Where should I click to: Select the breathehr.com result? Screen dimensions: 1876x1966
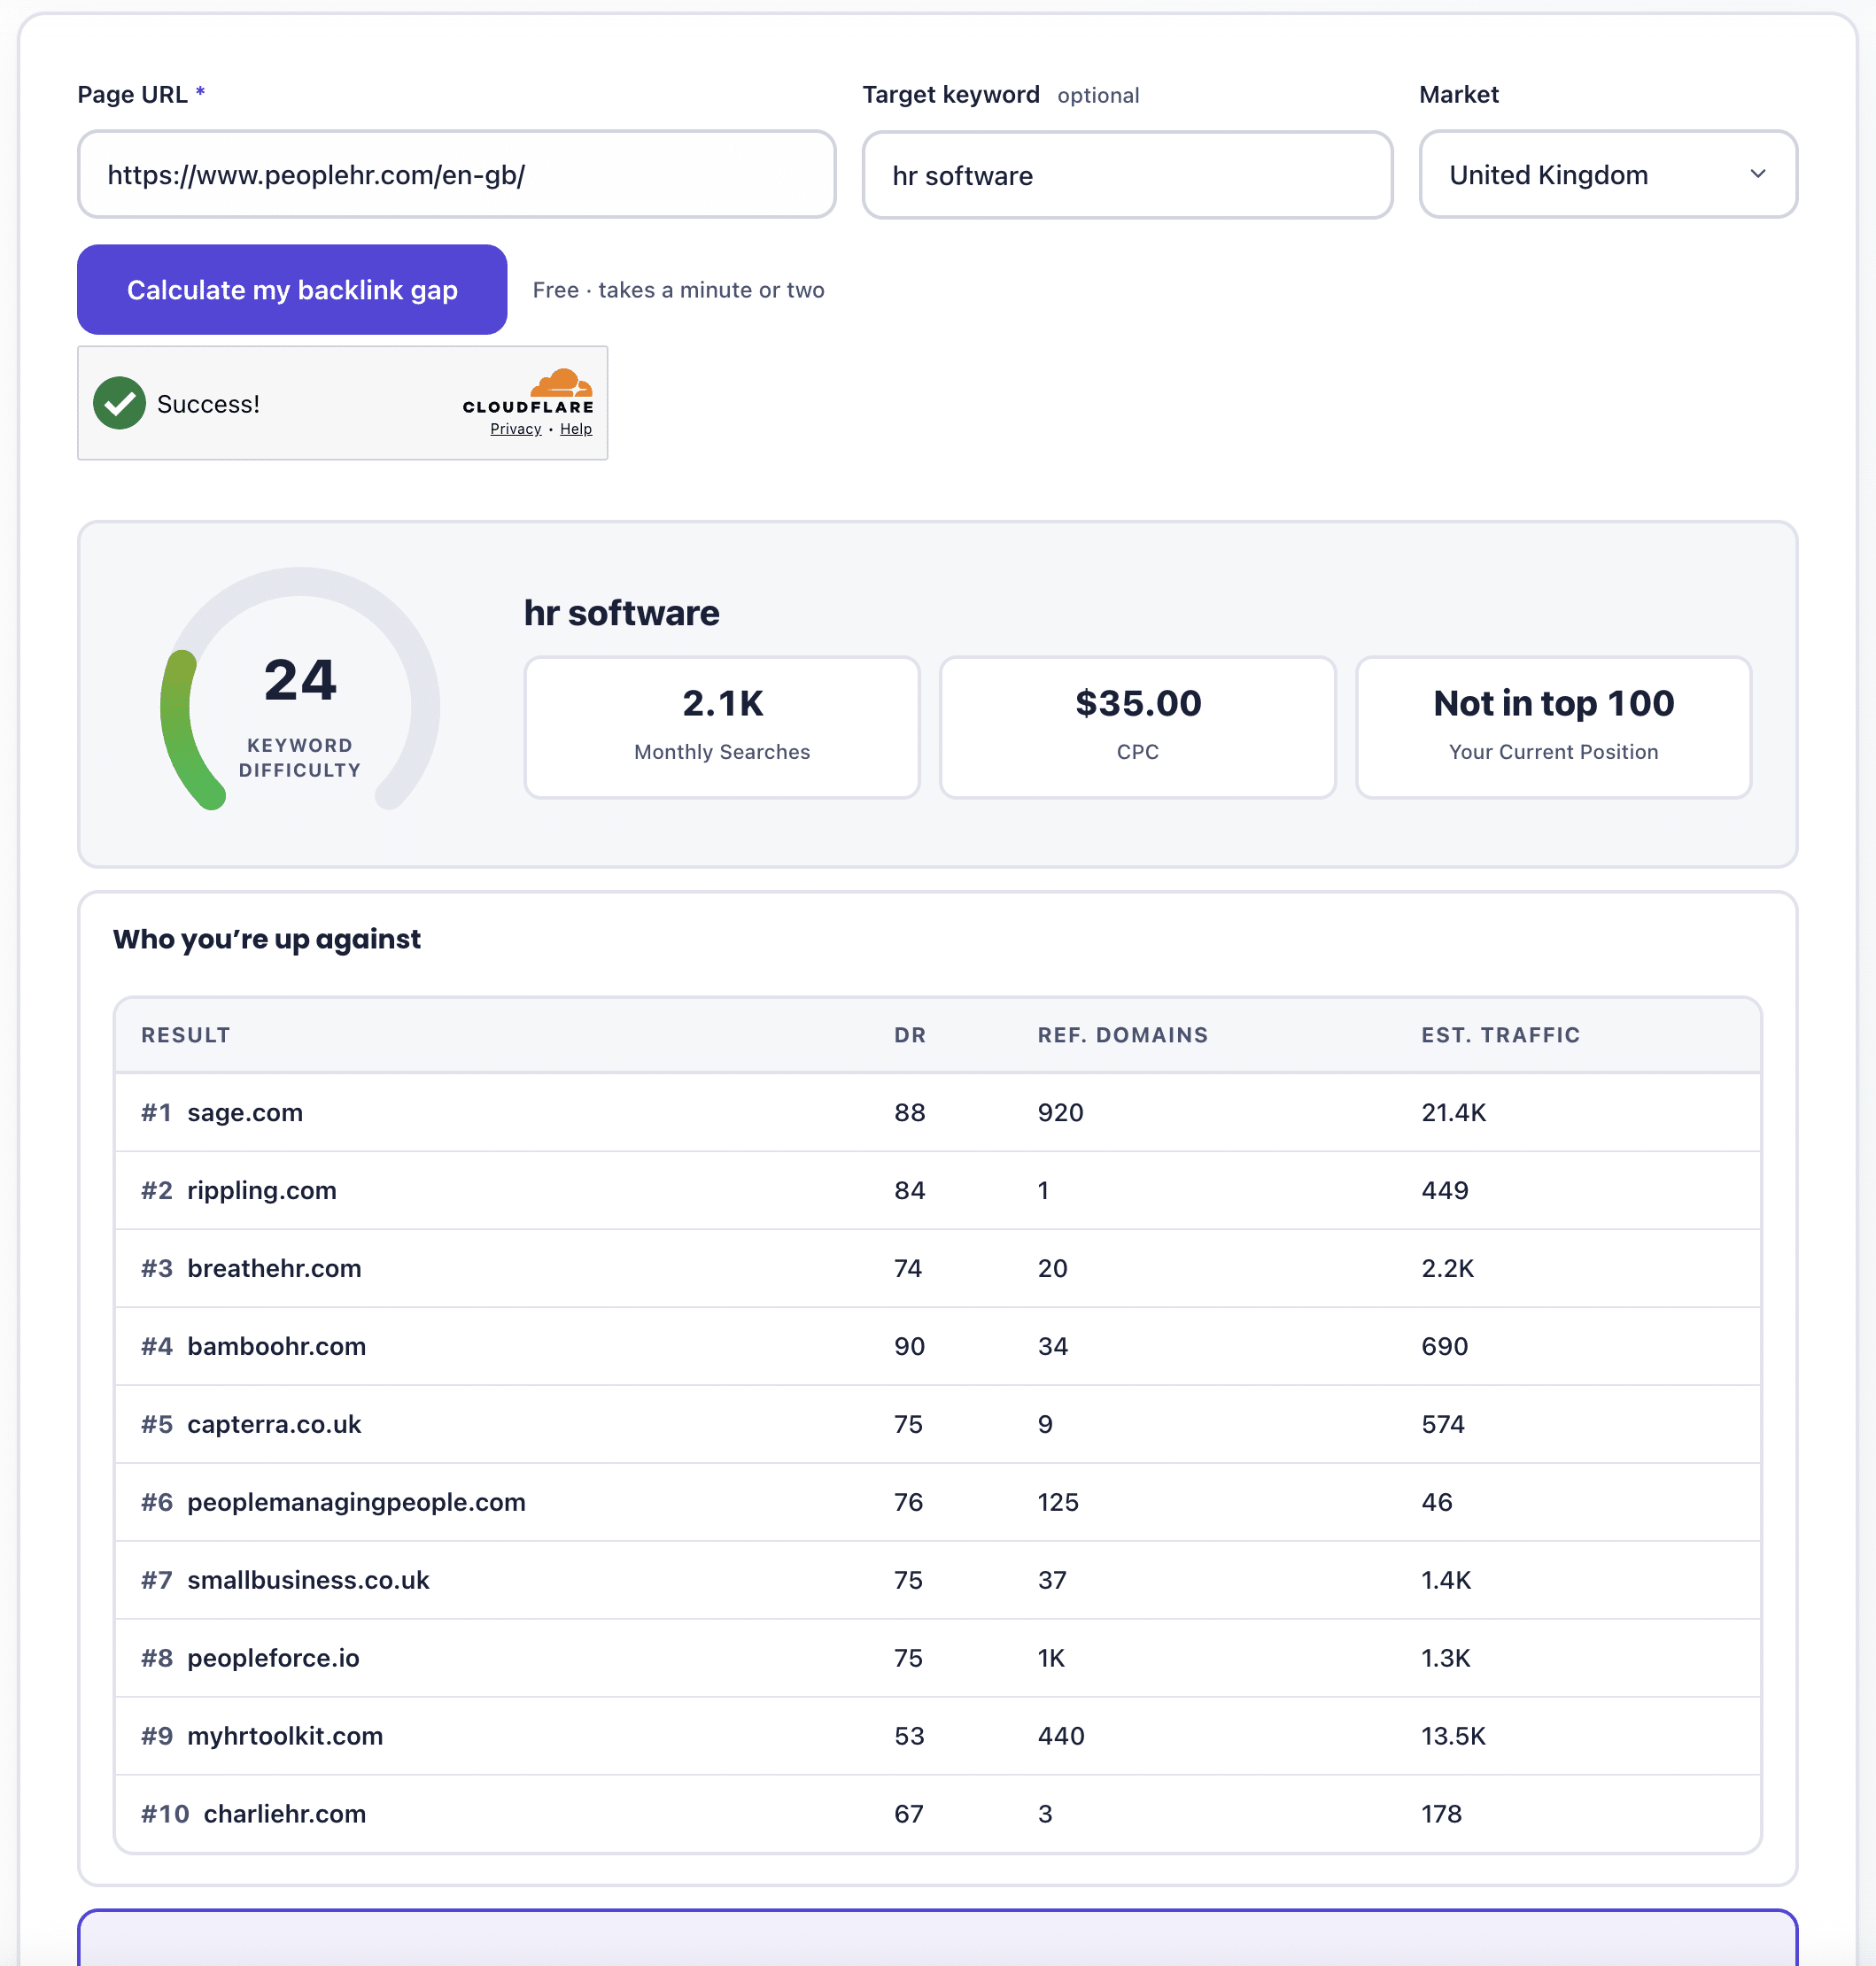pyautogui.click(x=938, y=1268)
